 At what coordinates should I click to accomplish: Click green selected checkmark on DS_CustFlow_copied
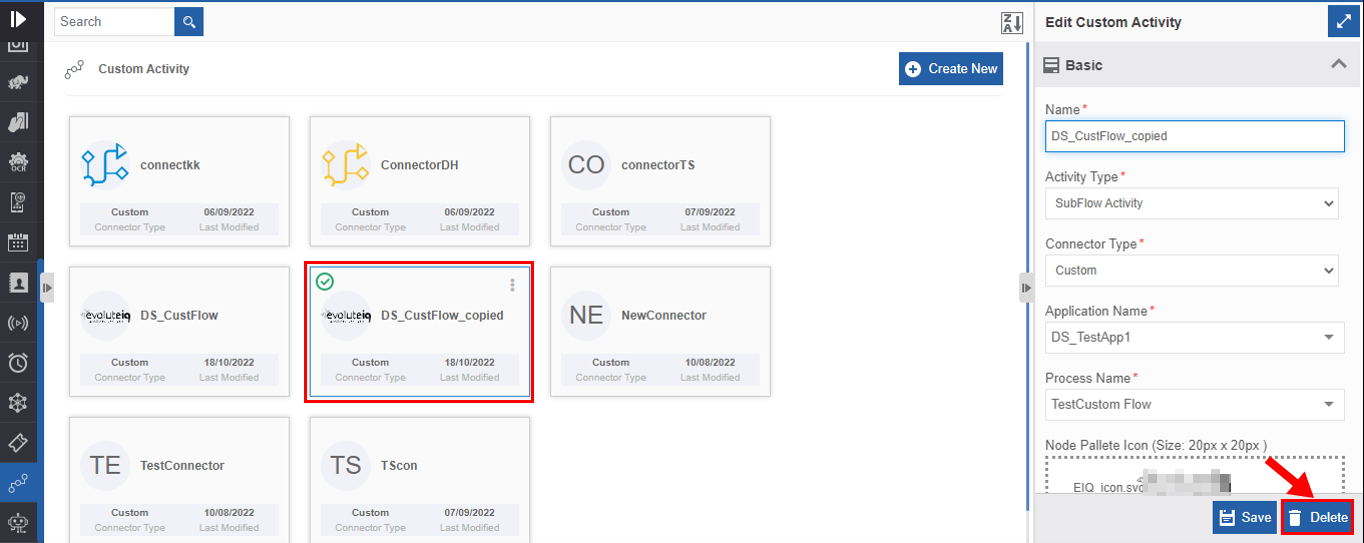pos(324,281)
